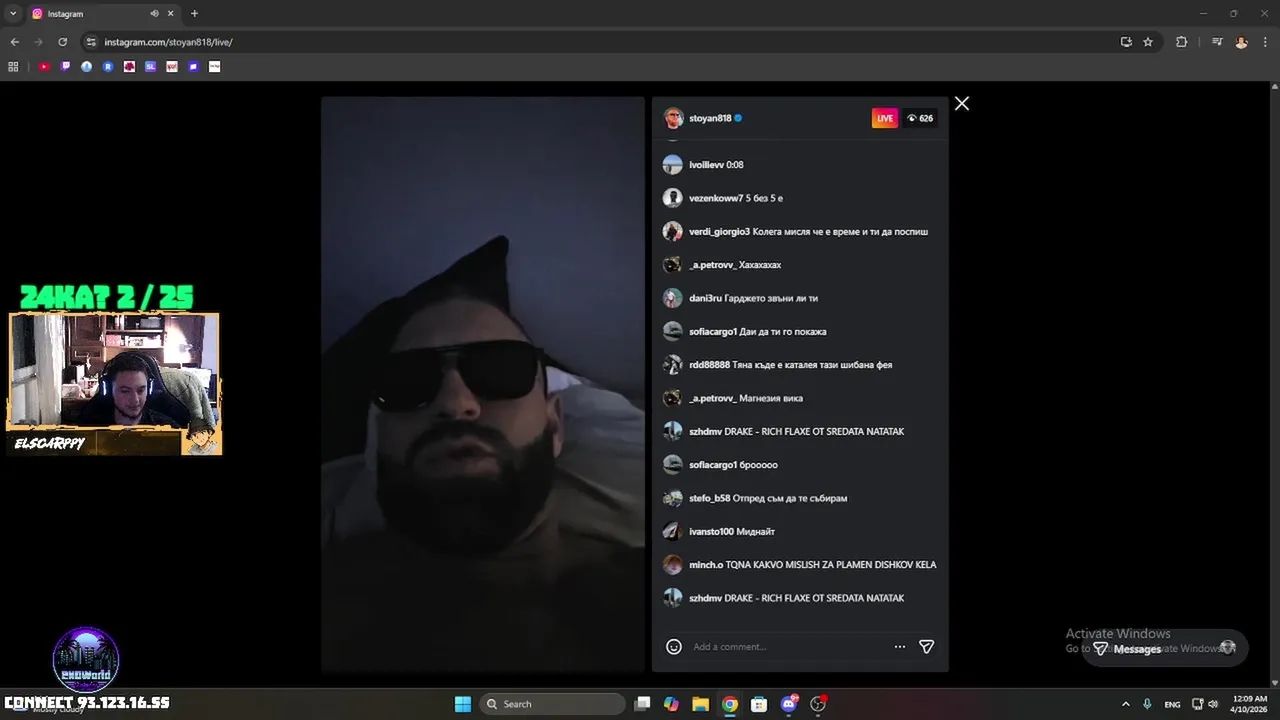This screenshot has width=1280, height=720.
Task: Click the address bar URL instagram.com/stoyan818/live/
Action: pyautogui.click(x=168, y=42)
